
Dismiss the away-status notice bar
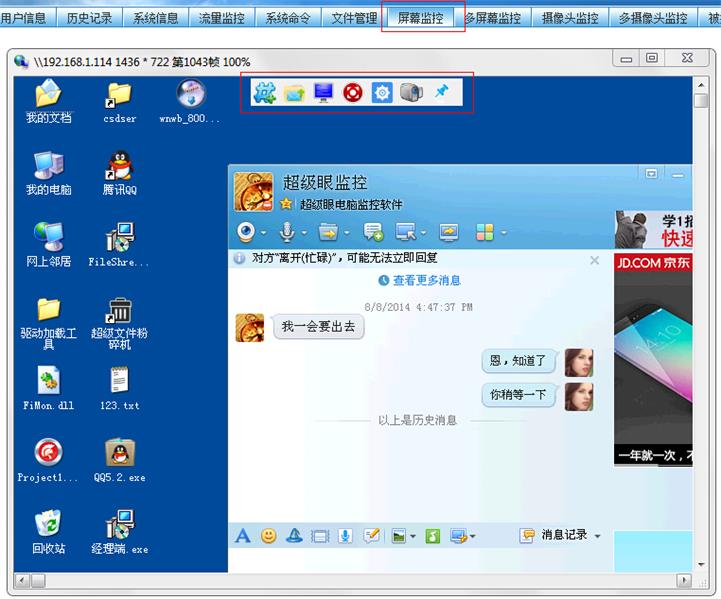point(594,260)
